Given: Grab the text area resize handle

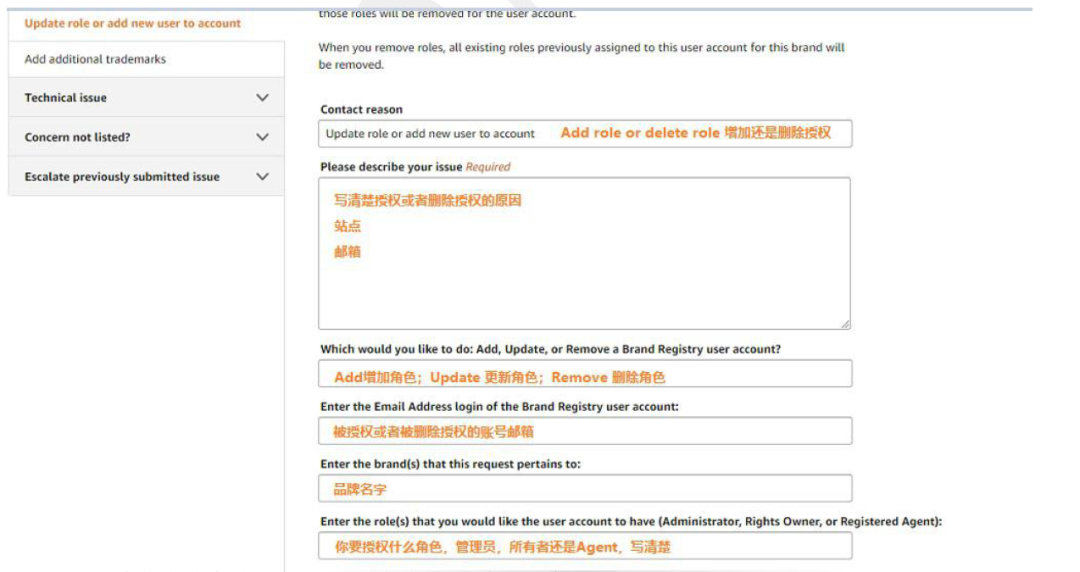Looking at the screenshot, I should (845, 324).
